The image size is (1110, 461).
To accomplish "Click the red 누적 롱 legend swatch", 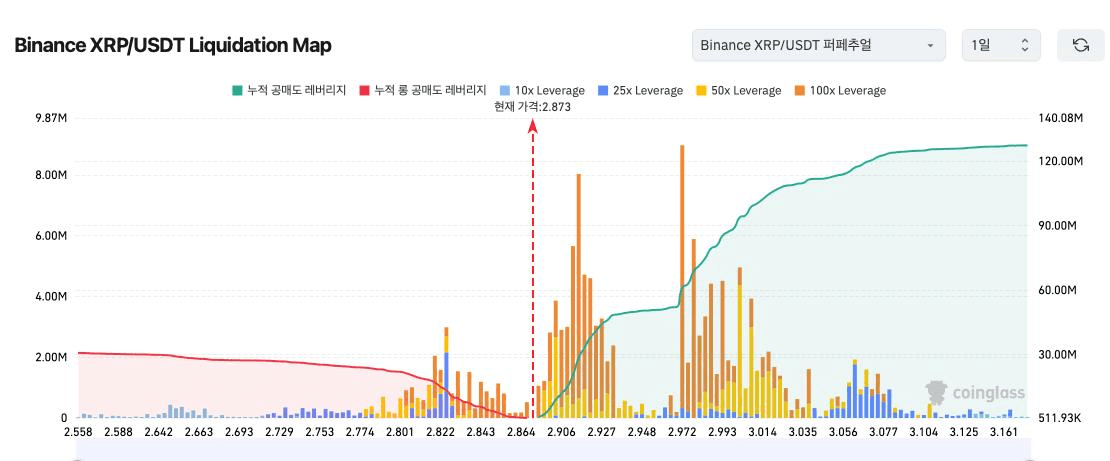I will [x=365, y=91].
